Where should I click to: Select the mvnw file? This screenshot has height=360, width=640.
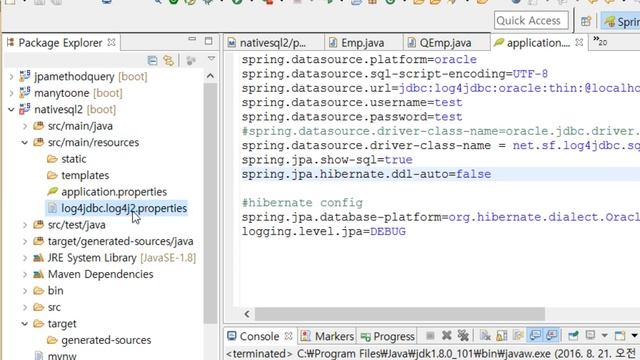62,356
